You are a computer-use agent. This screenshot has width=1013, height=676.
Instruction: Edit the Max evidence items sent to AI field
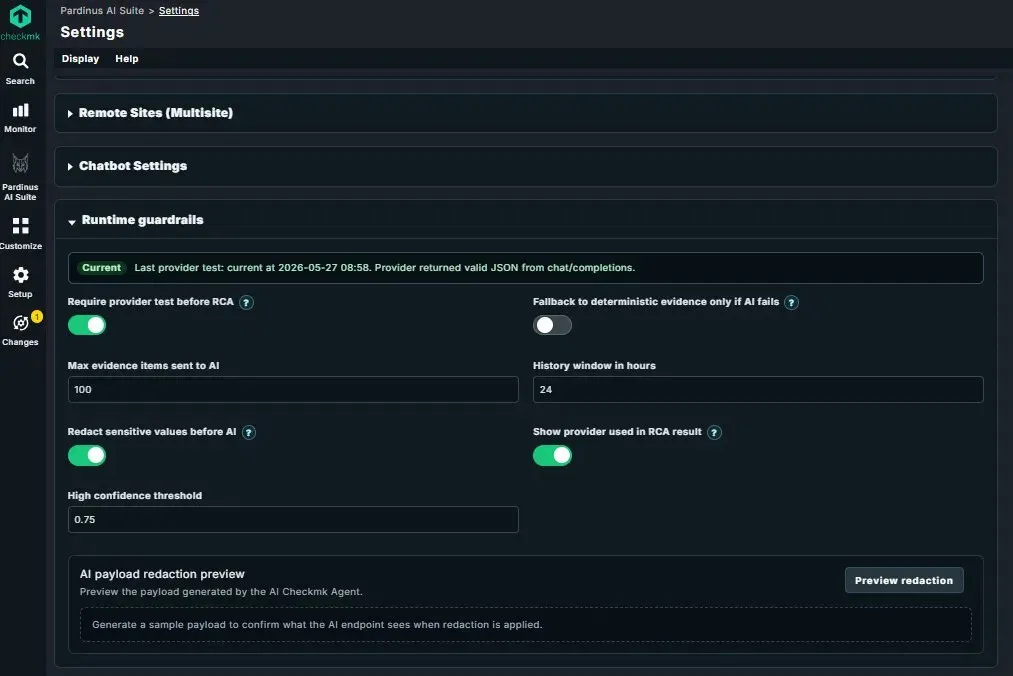point(293,390)
